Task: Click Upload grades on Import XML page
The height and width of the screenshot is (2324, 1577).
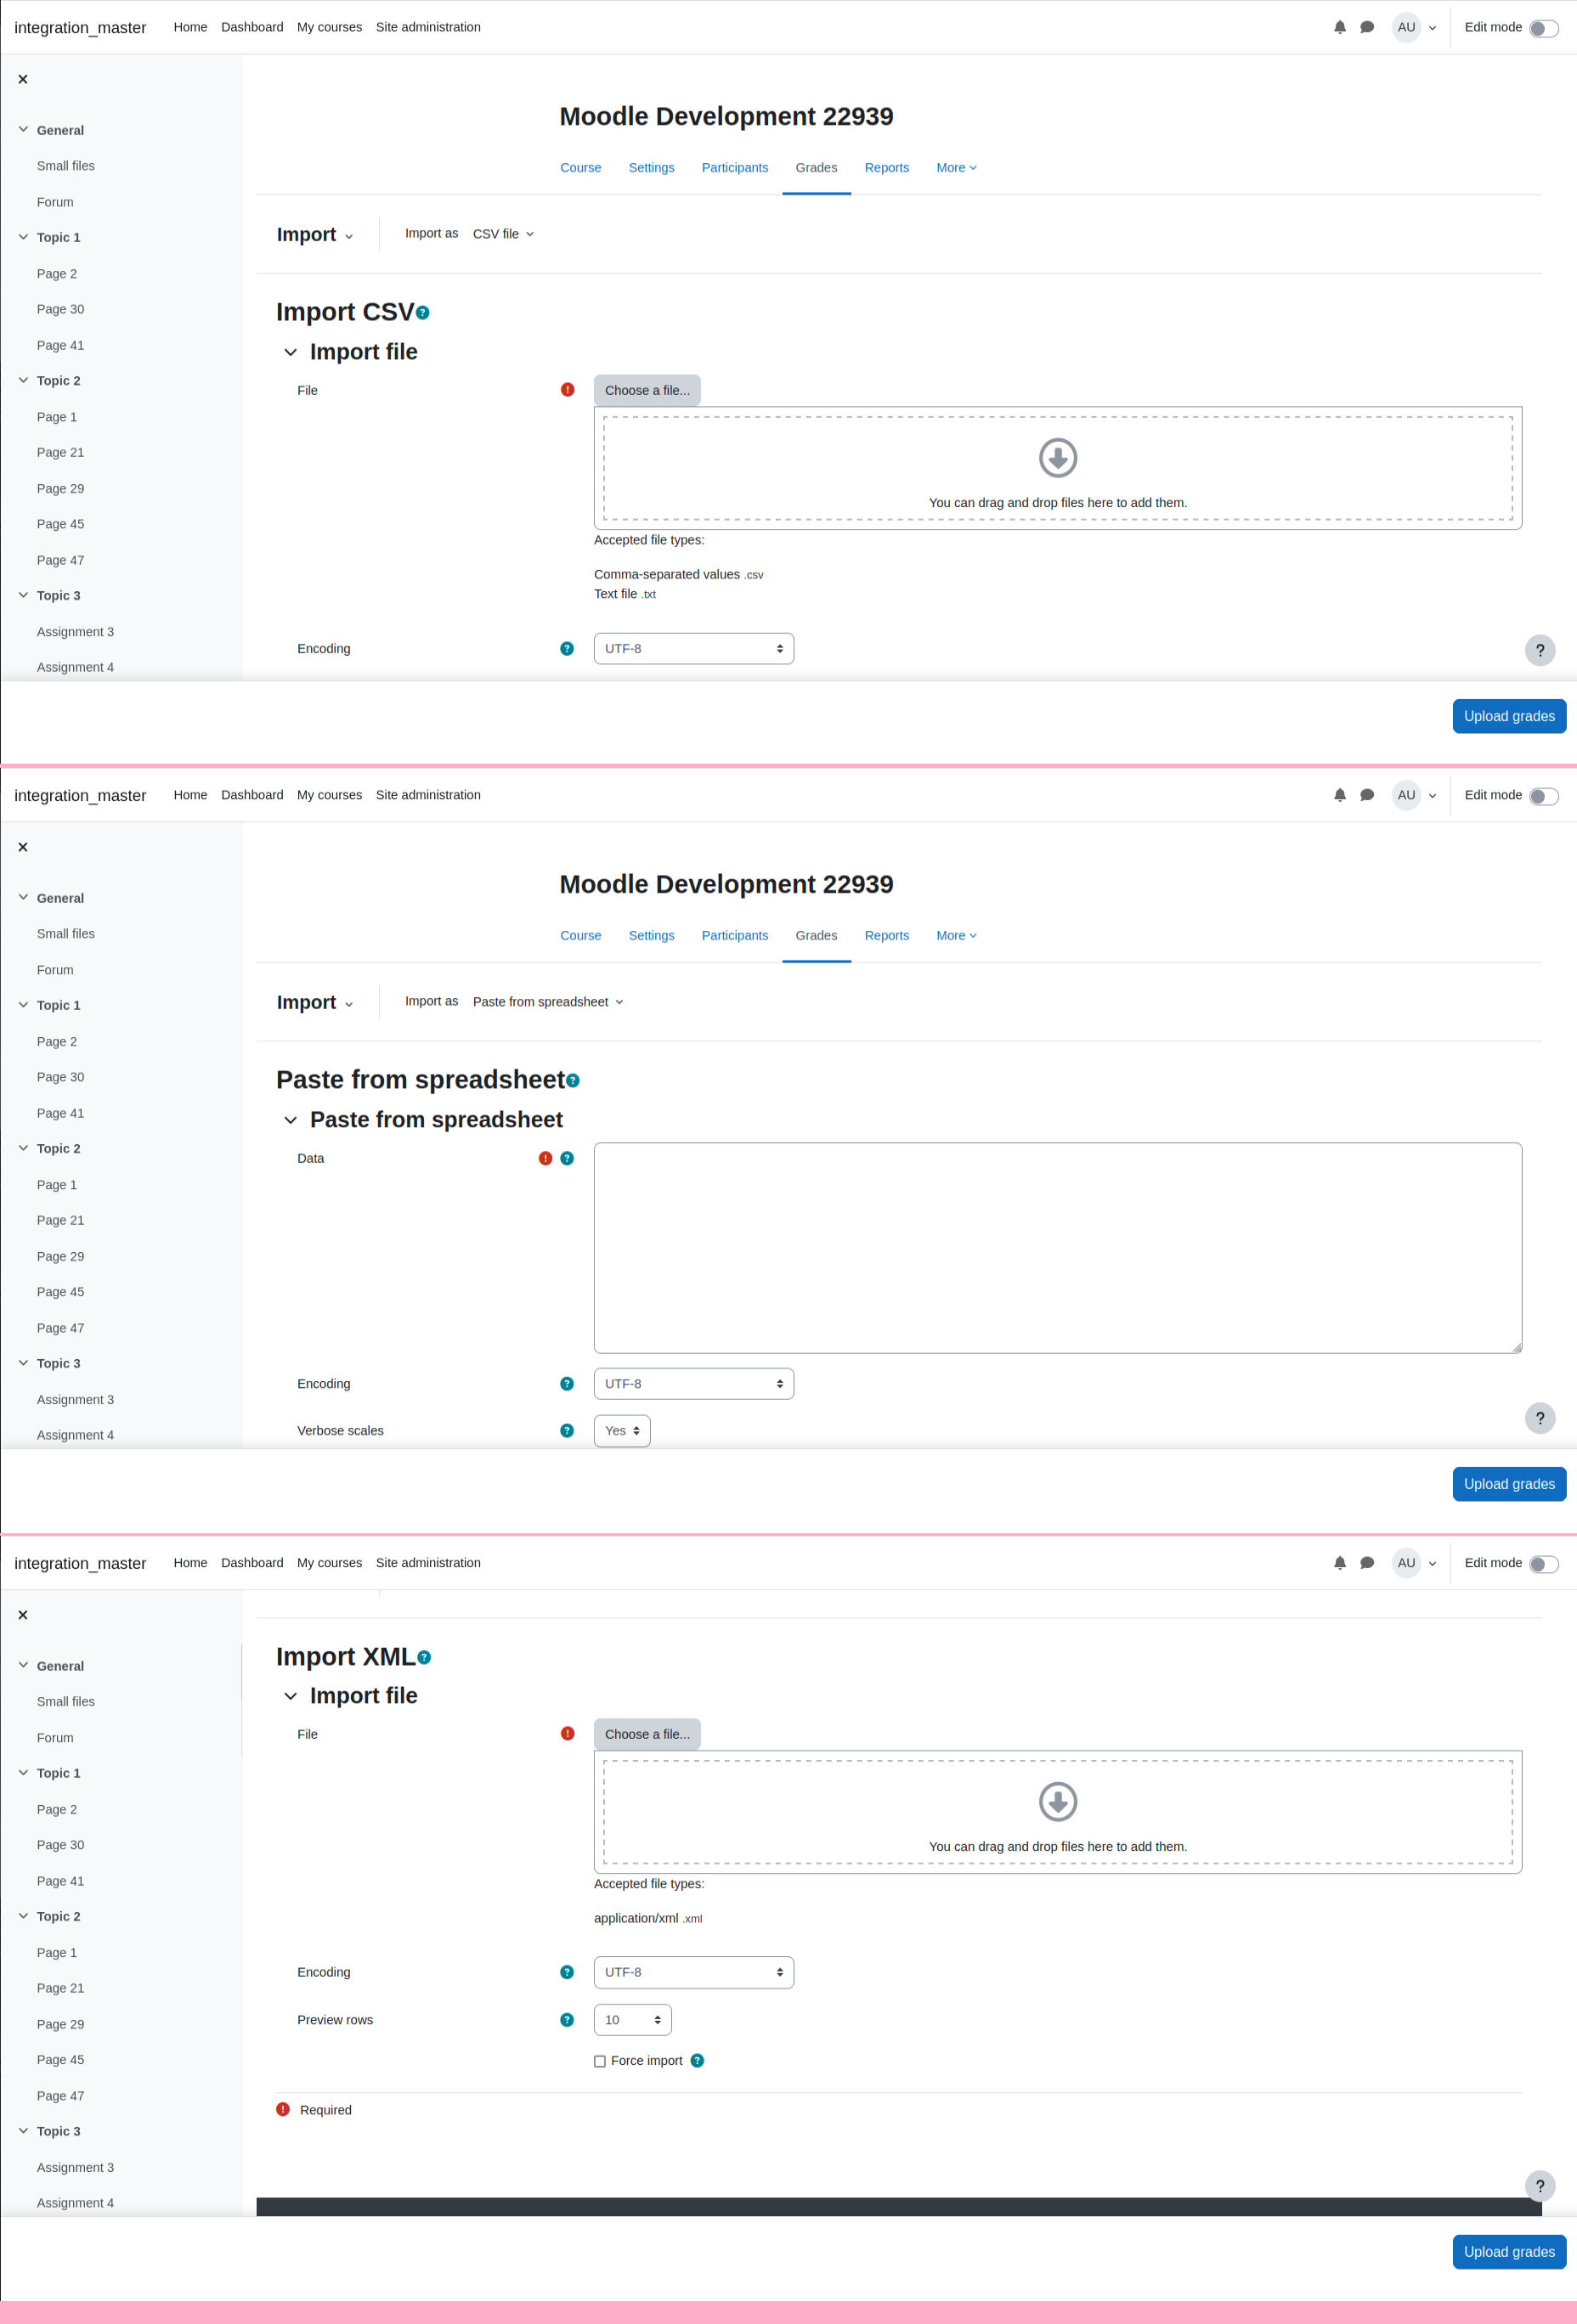Action: (1509, 2252)
